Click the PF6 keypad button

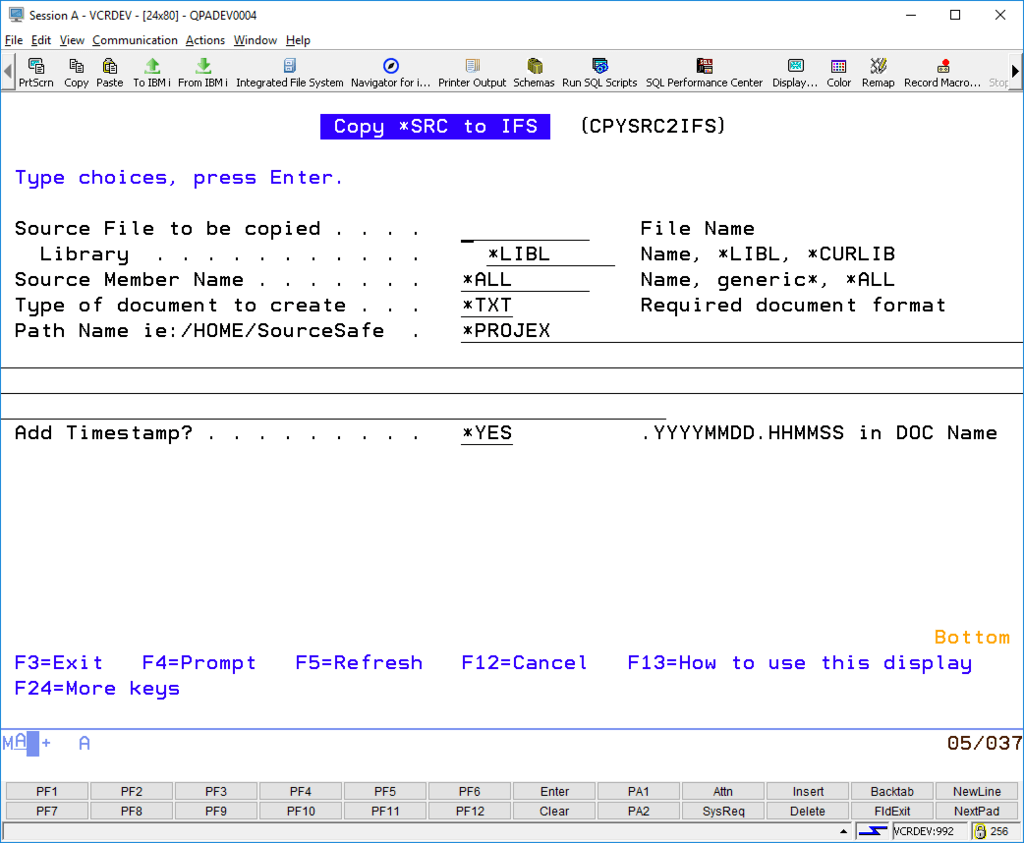point(470,791)
